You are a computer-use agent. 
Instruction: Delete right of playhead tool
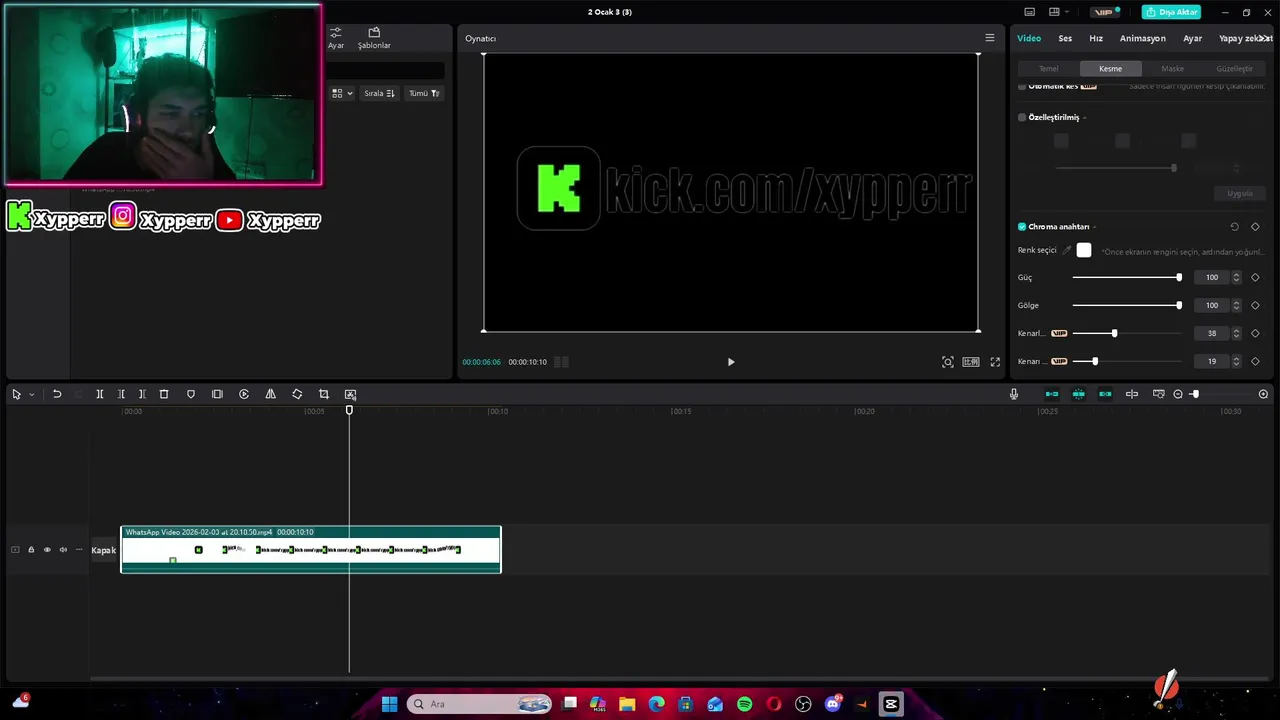point(142,394)
